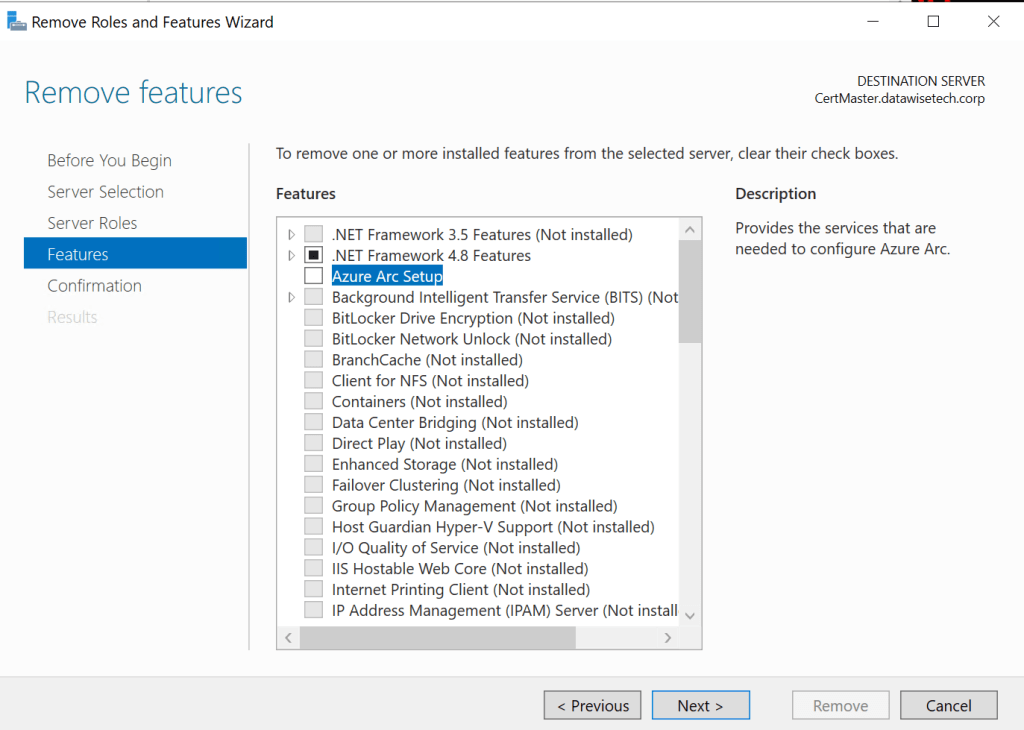Click the greyed-out Remove button
The width and height of the screenshot is (1024, 730).
(840, 705)
